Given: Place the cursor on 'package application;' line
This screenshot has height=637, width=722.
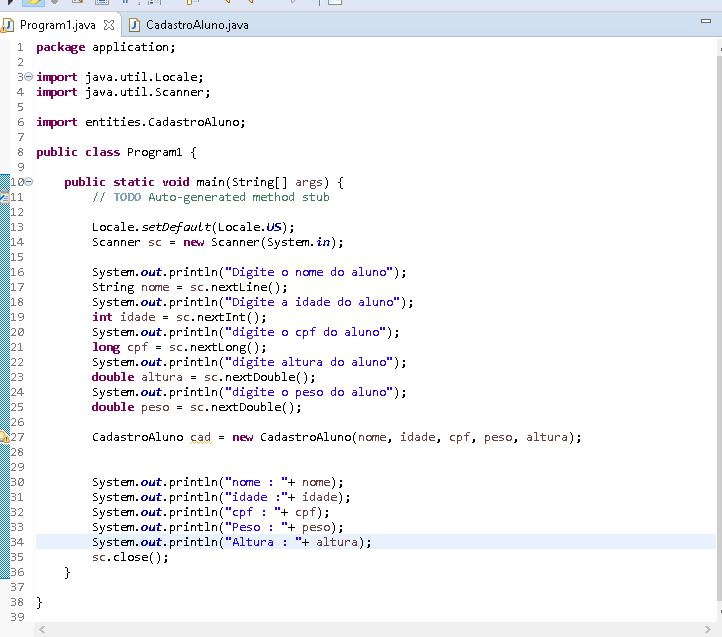Looking at the screenshot, I should pos(106,47).
